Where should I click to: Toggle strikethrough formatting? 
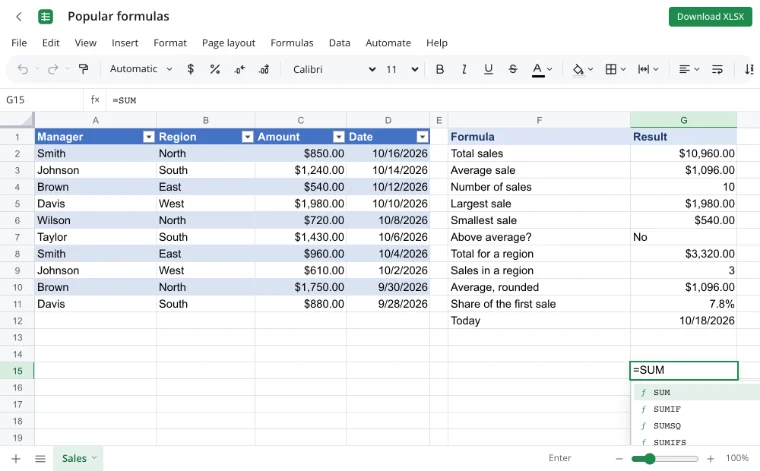[512, 69]
